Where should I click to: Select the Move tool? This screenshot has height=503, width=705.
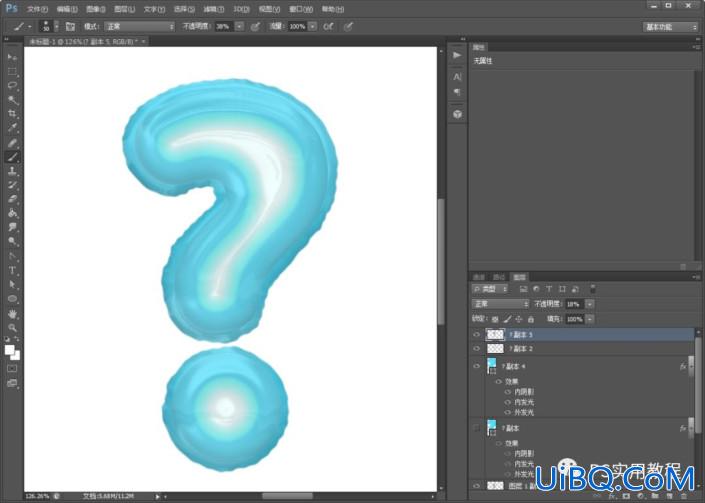[x=12, y=57]
